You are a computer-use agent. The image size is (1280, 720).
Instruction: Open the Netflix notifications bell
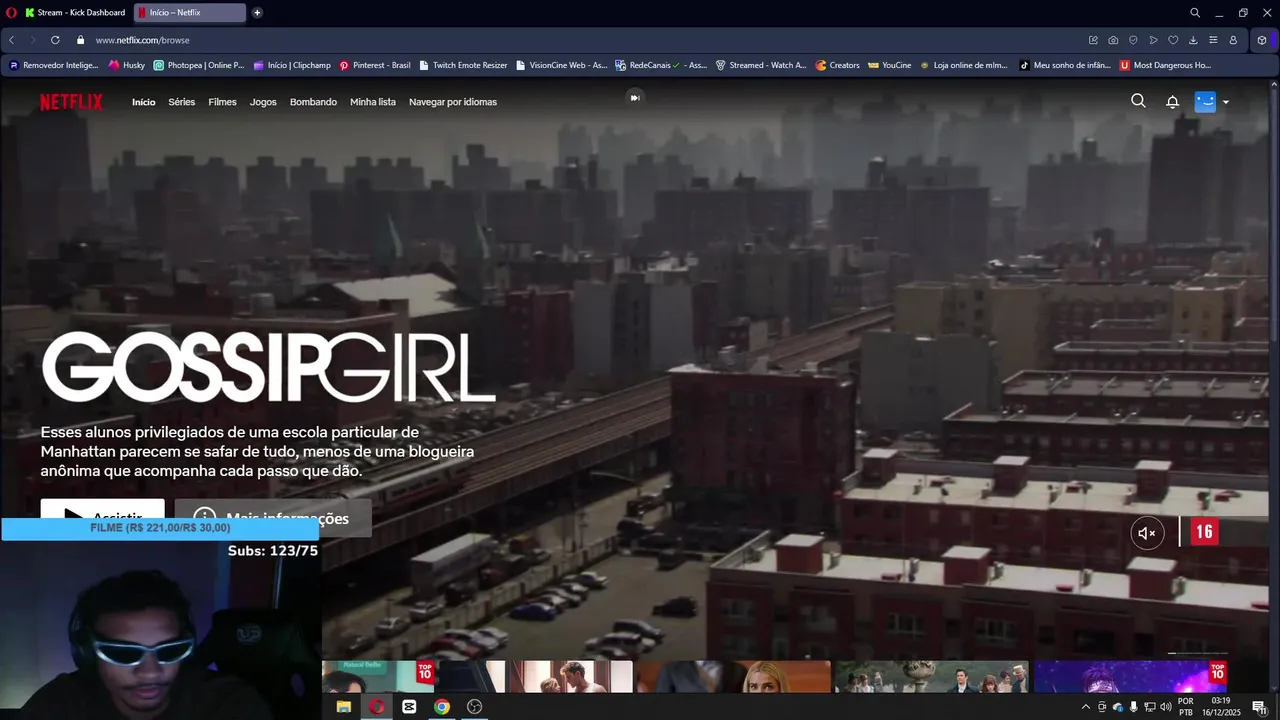[1172, 102]
